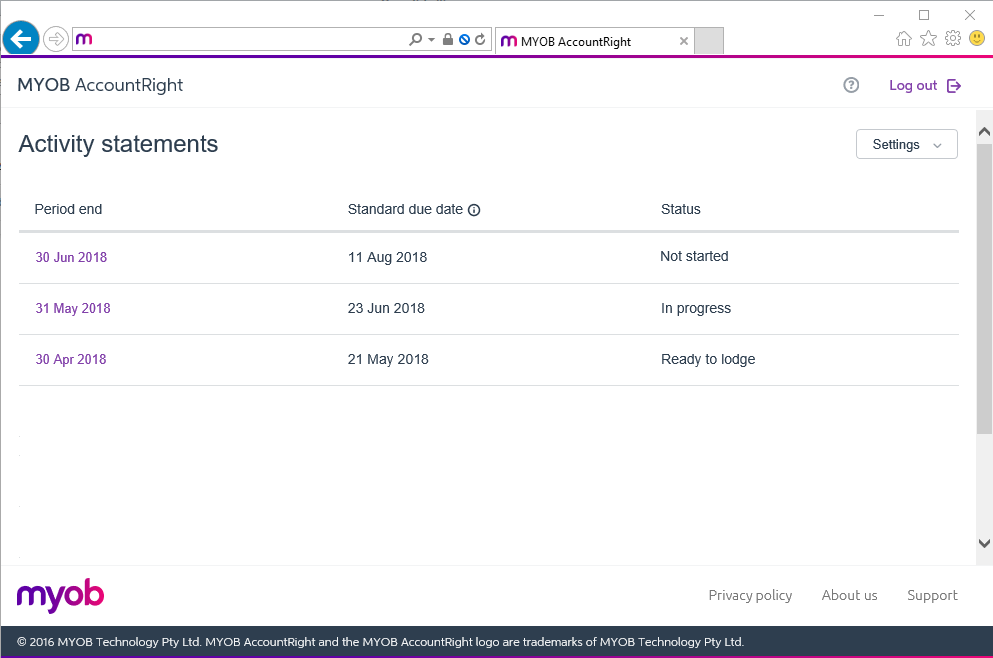Open the 31 May 2018 activity statement
The image size is (993, 658).
73,309
